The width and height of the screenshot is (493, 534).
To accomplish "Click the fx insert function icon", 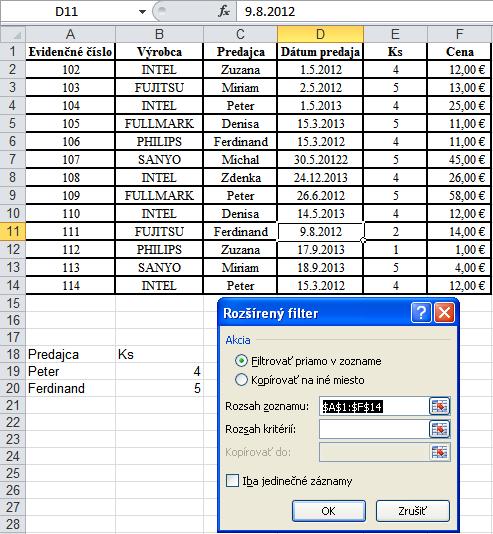I will click(x=224, y=12).
